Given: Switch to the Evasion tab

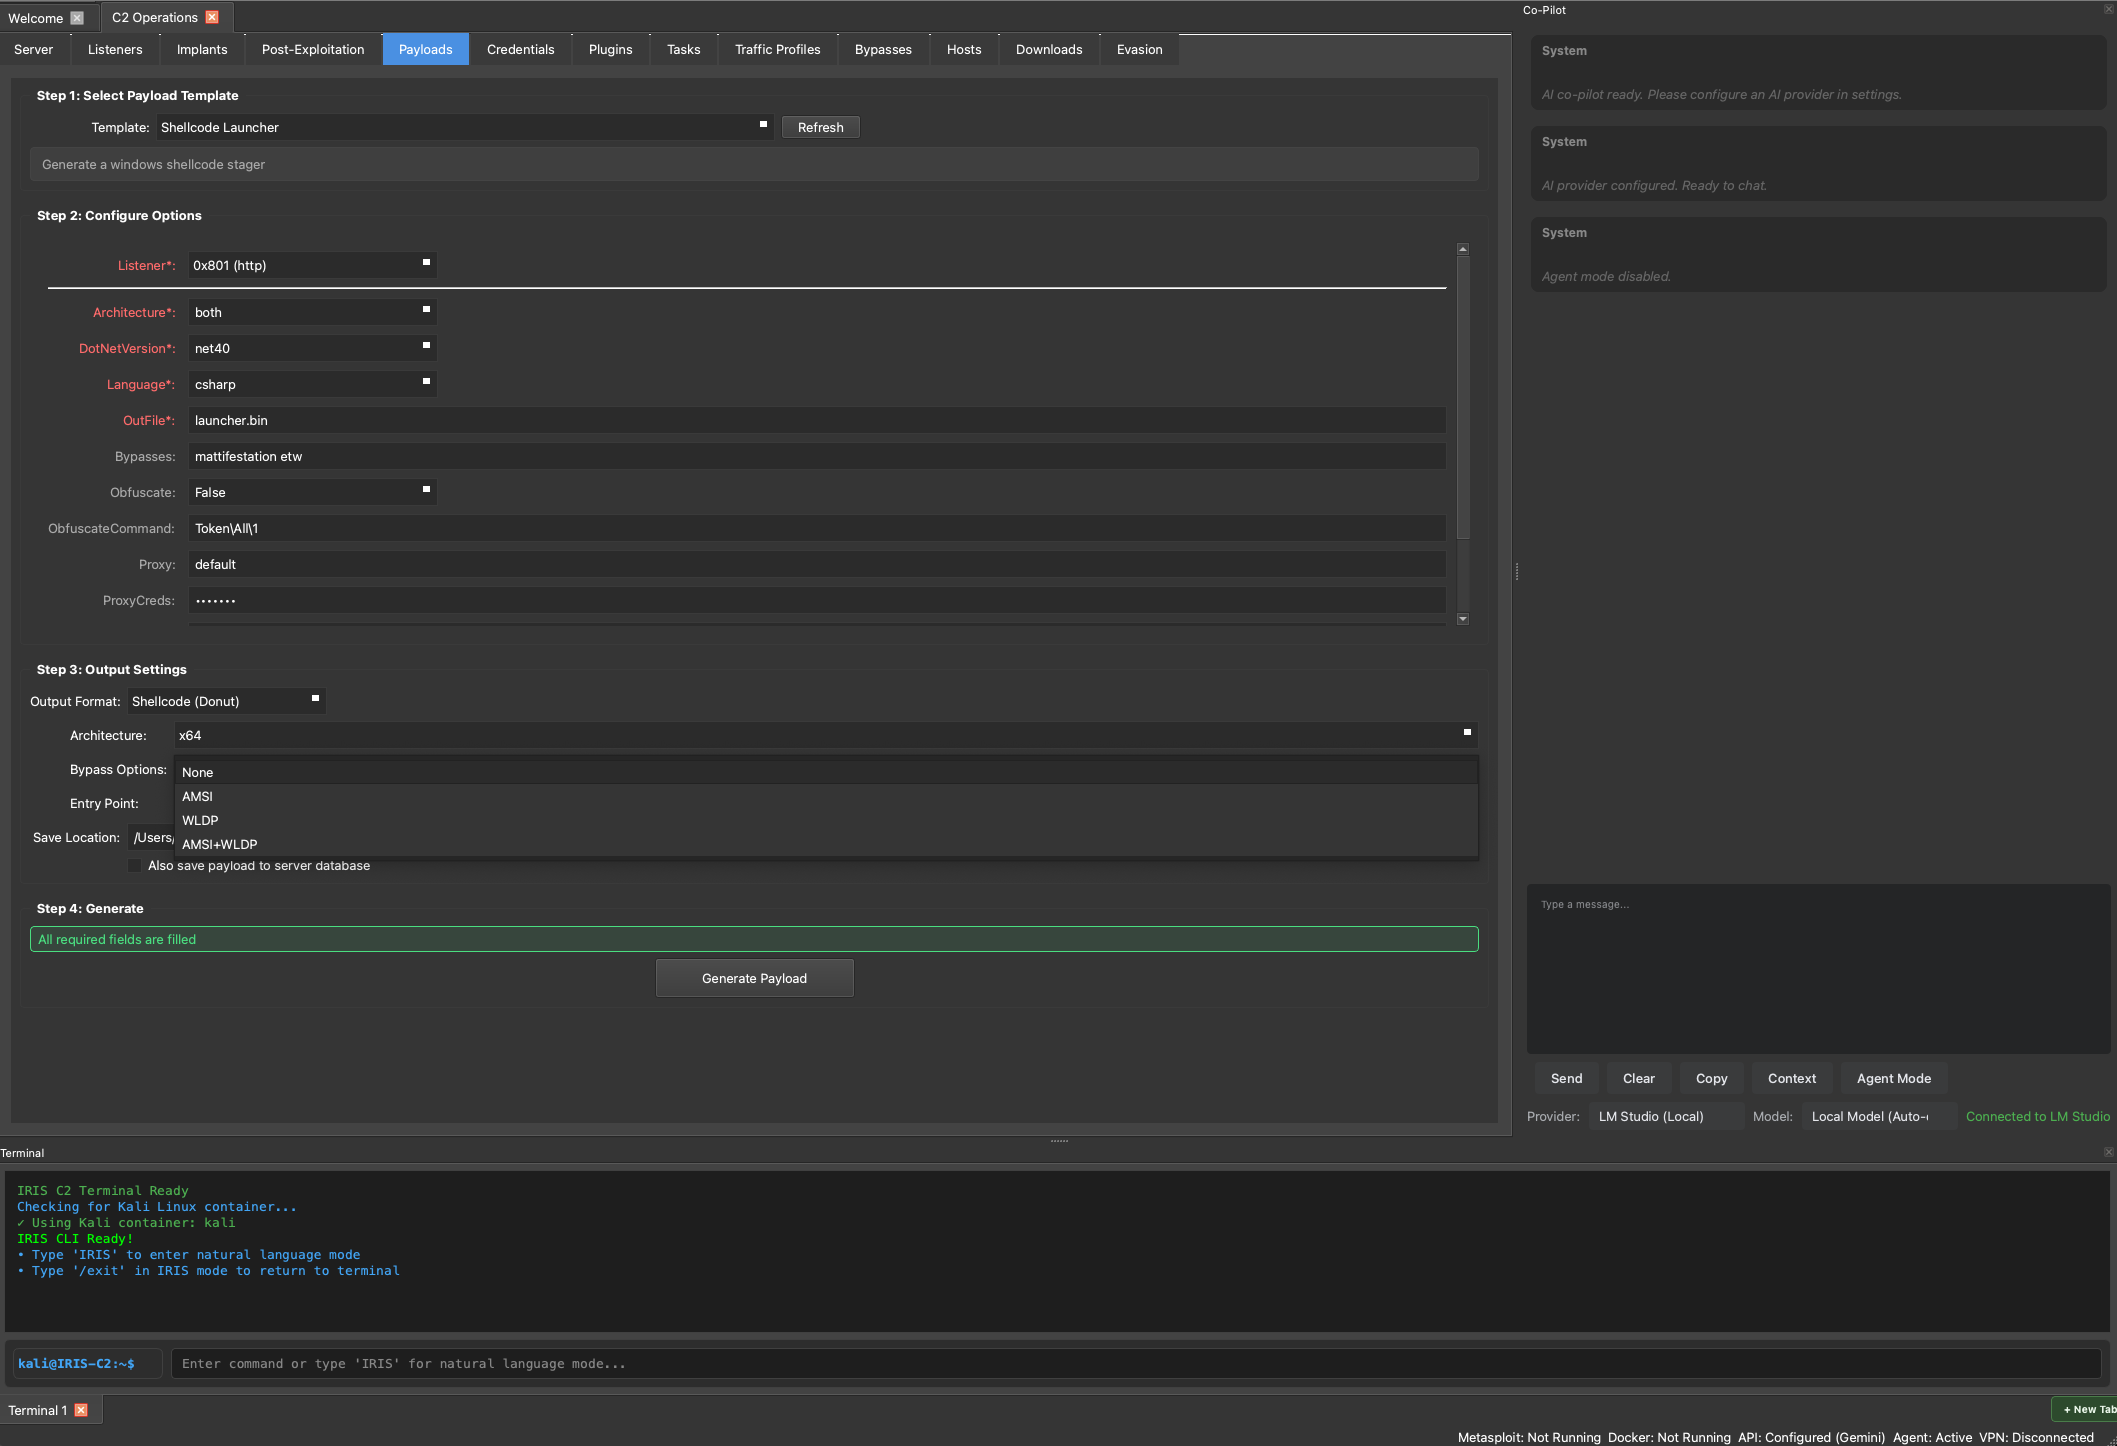Looking at the screenshot, I should [1140, 49].
